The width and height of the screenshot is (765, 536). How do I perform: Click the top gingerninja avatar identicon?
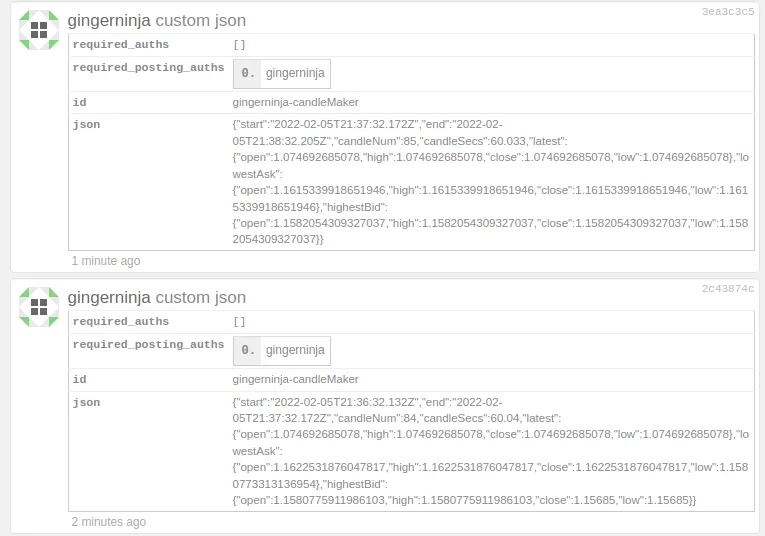point(39,30)
